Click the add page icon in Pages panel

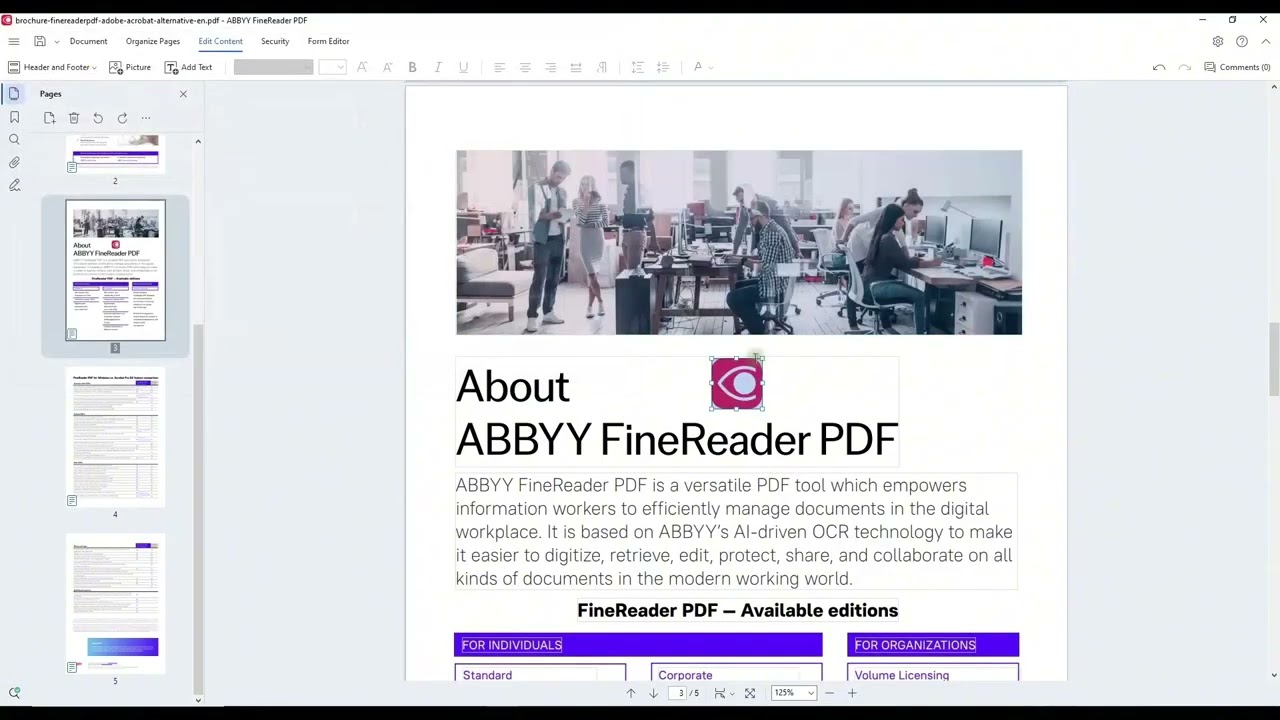(x=49, y=118)
